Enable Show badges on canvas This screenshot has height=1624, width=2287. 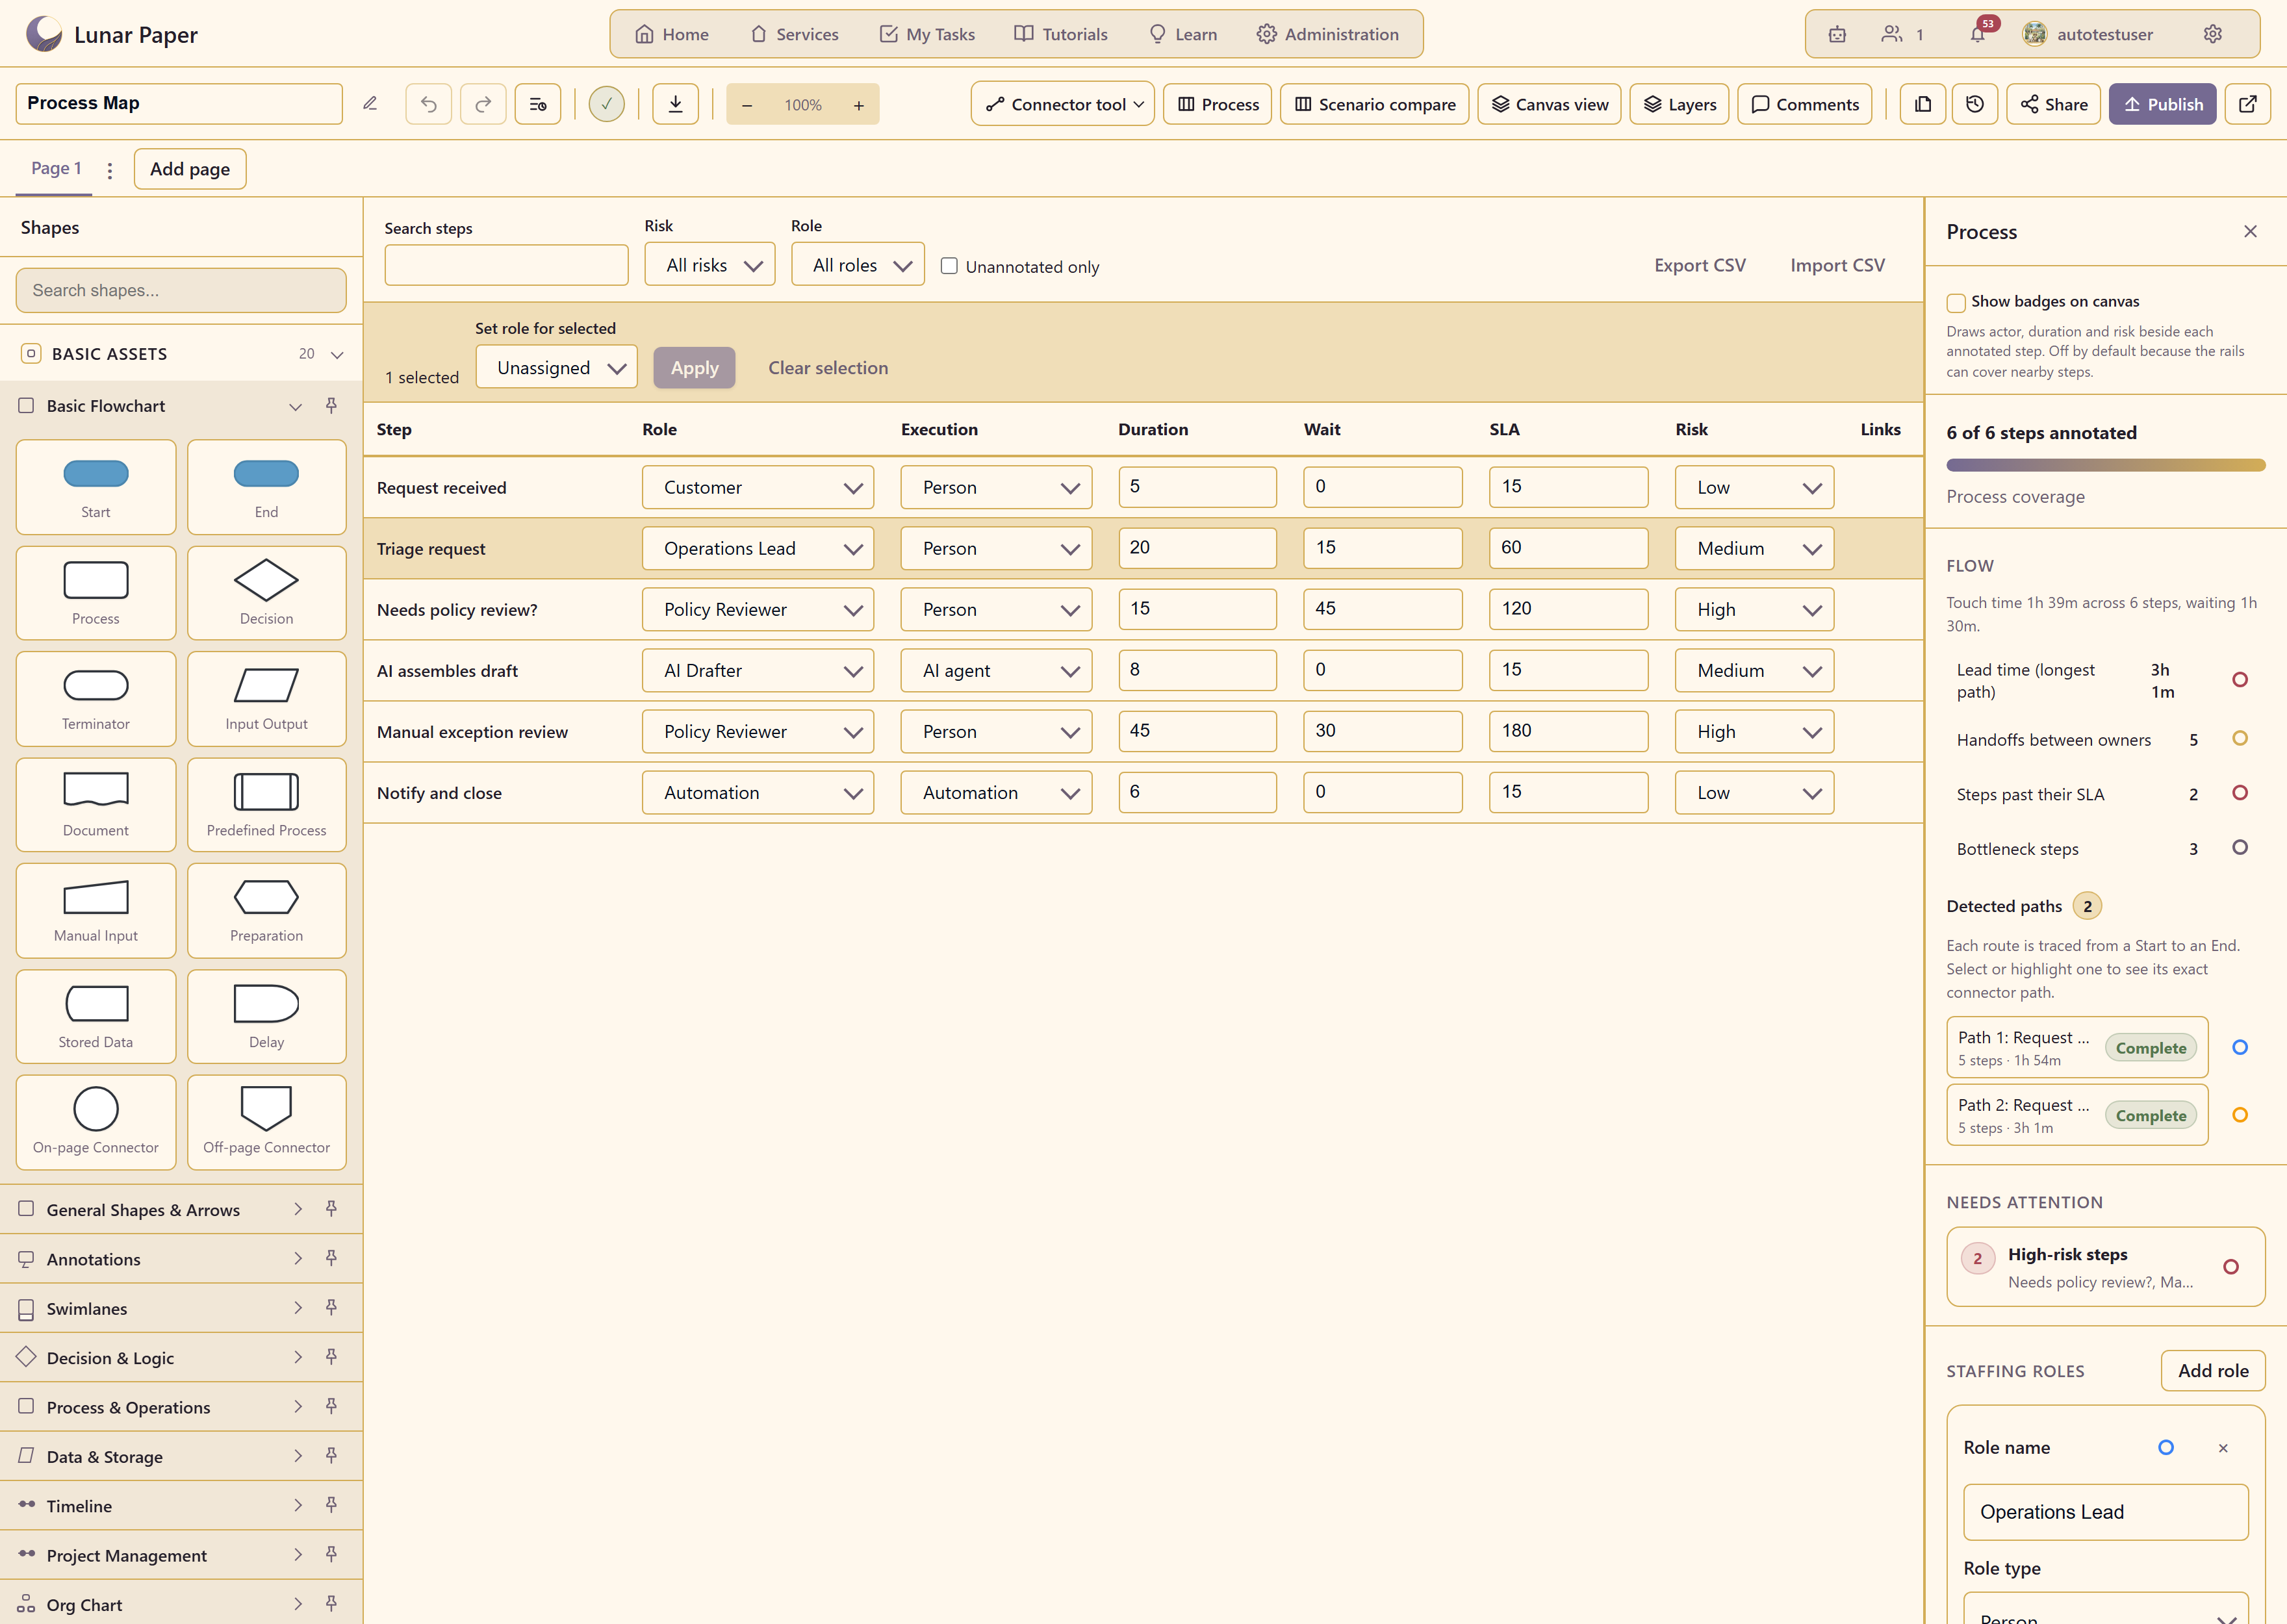(x=1956, y=302)
